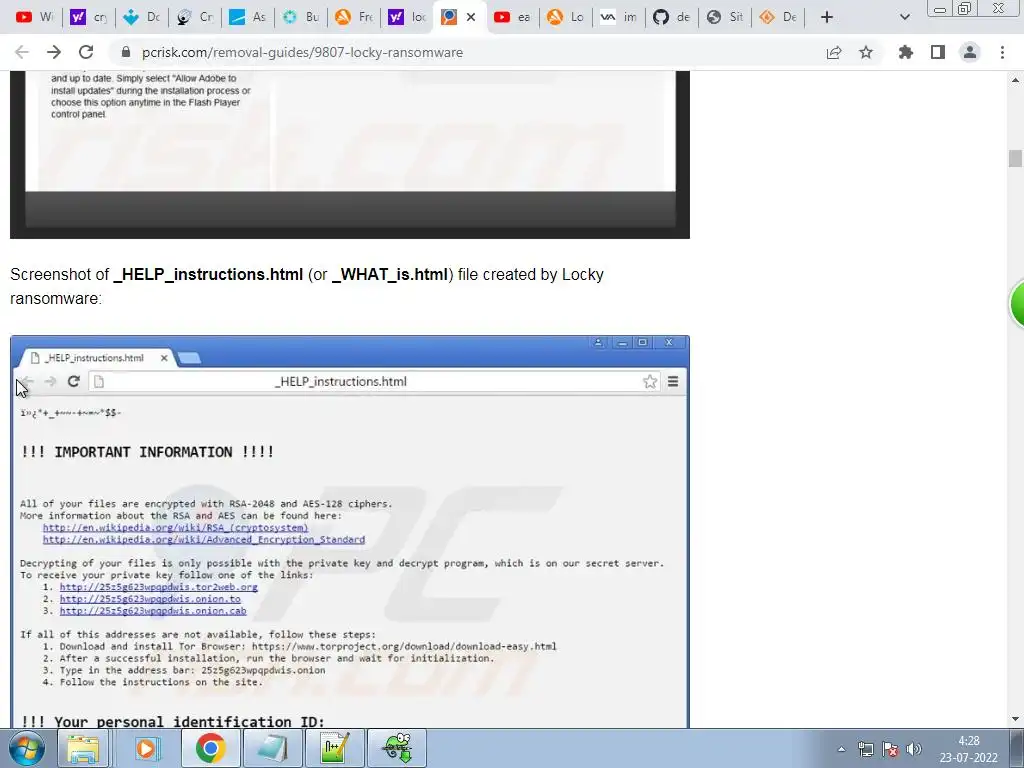1024x768 pixels.
Task: Click the bold text '_HELP_instructions.html' in the caption
Action: point(208,274)
